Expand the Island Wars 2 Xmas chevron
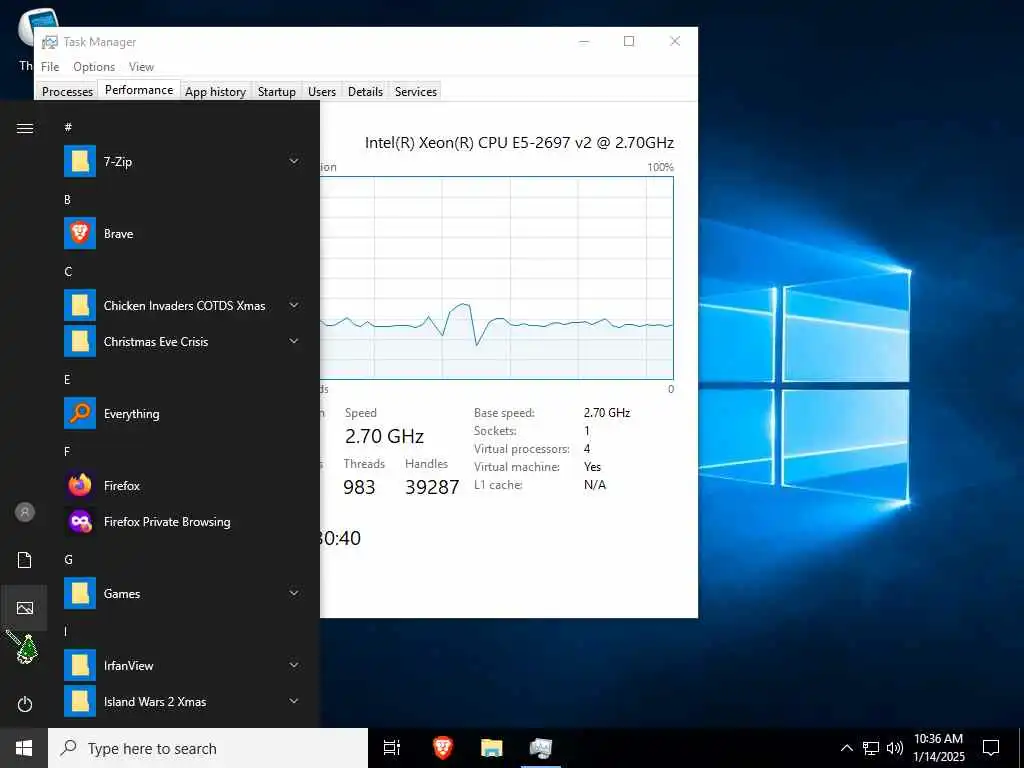 (x=294, y=701)
